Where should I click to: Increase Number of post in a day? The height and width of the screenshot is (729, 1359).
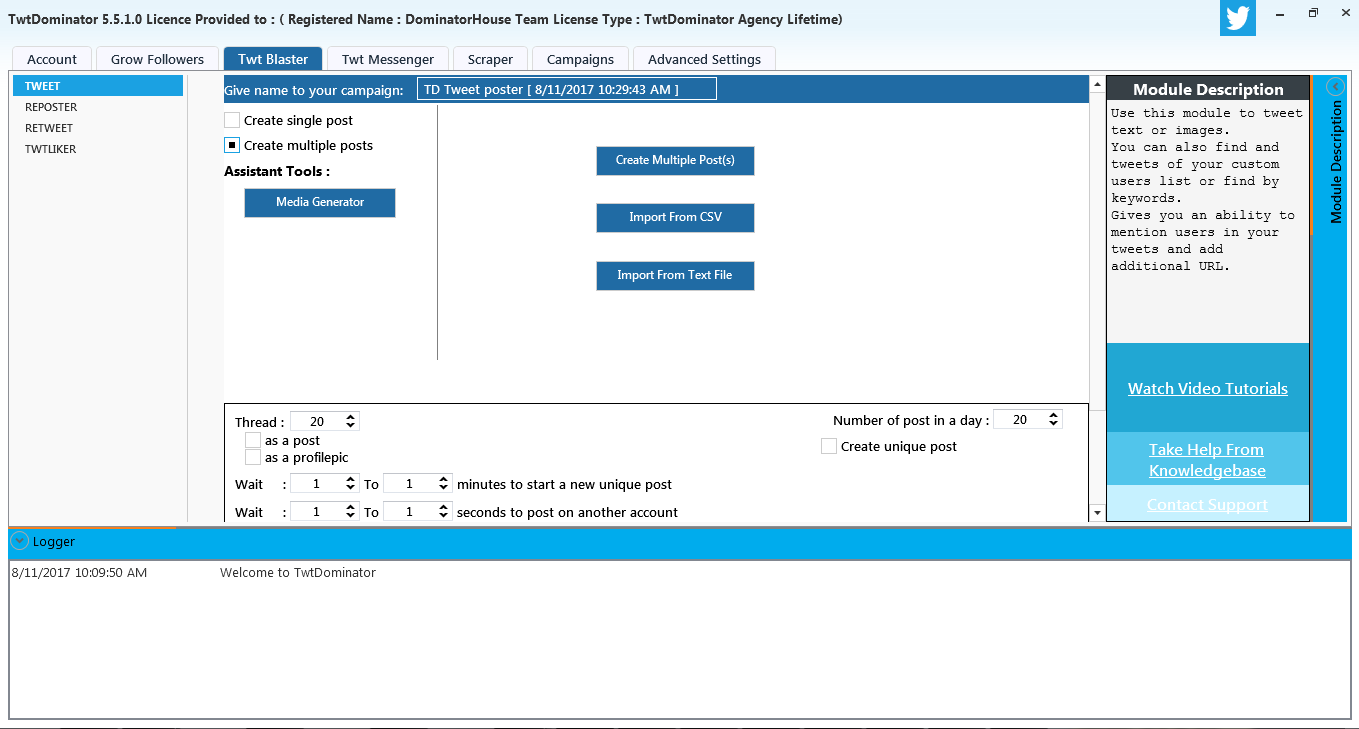tap(1054, 415)
